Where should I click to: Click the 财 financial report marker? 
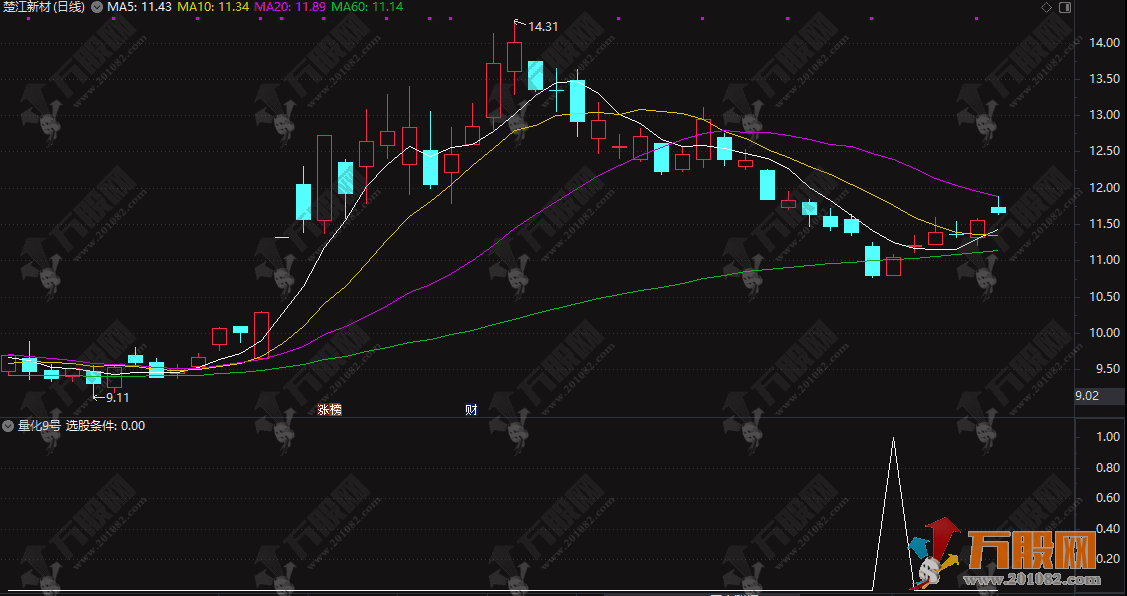470,409
